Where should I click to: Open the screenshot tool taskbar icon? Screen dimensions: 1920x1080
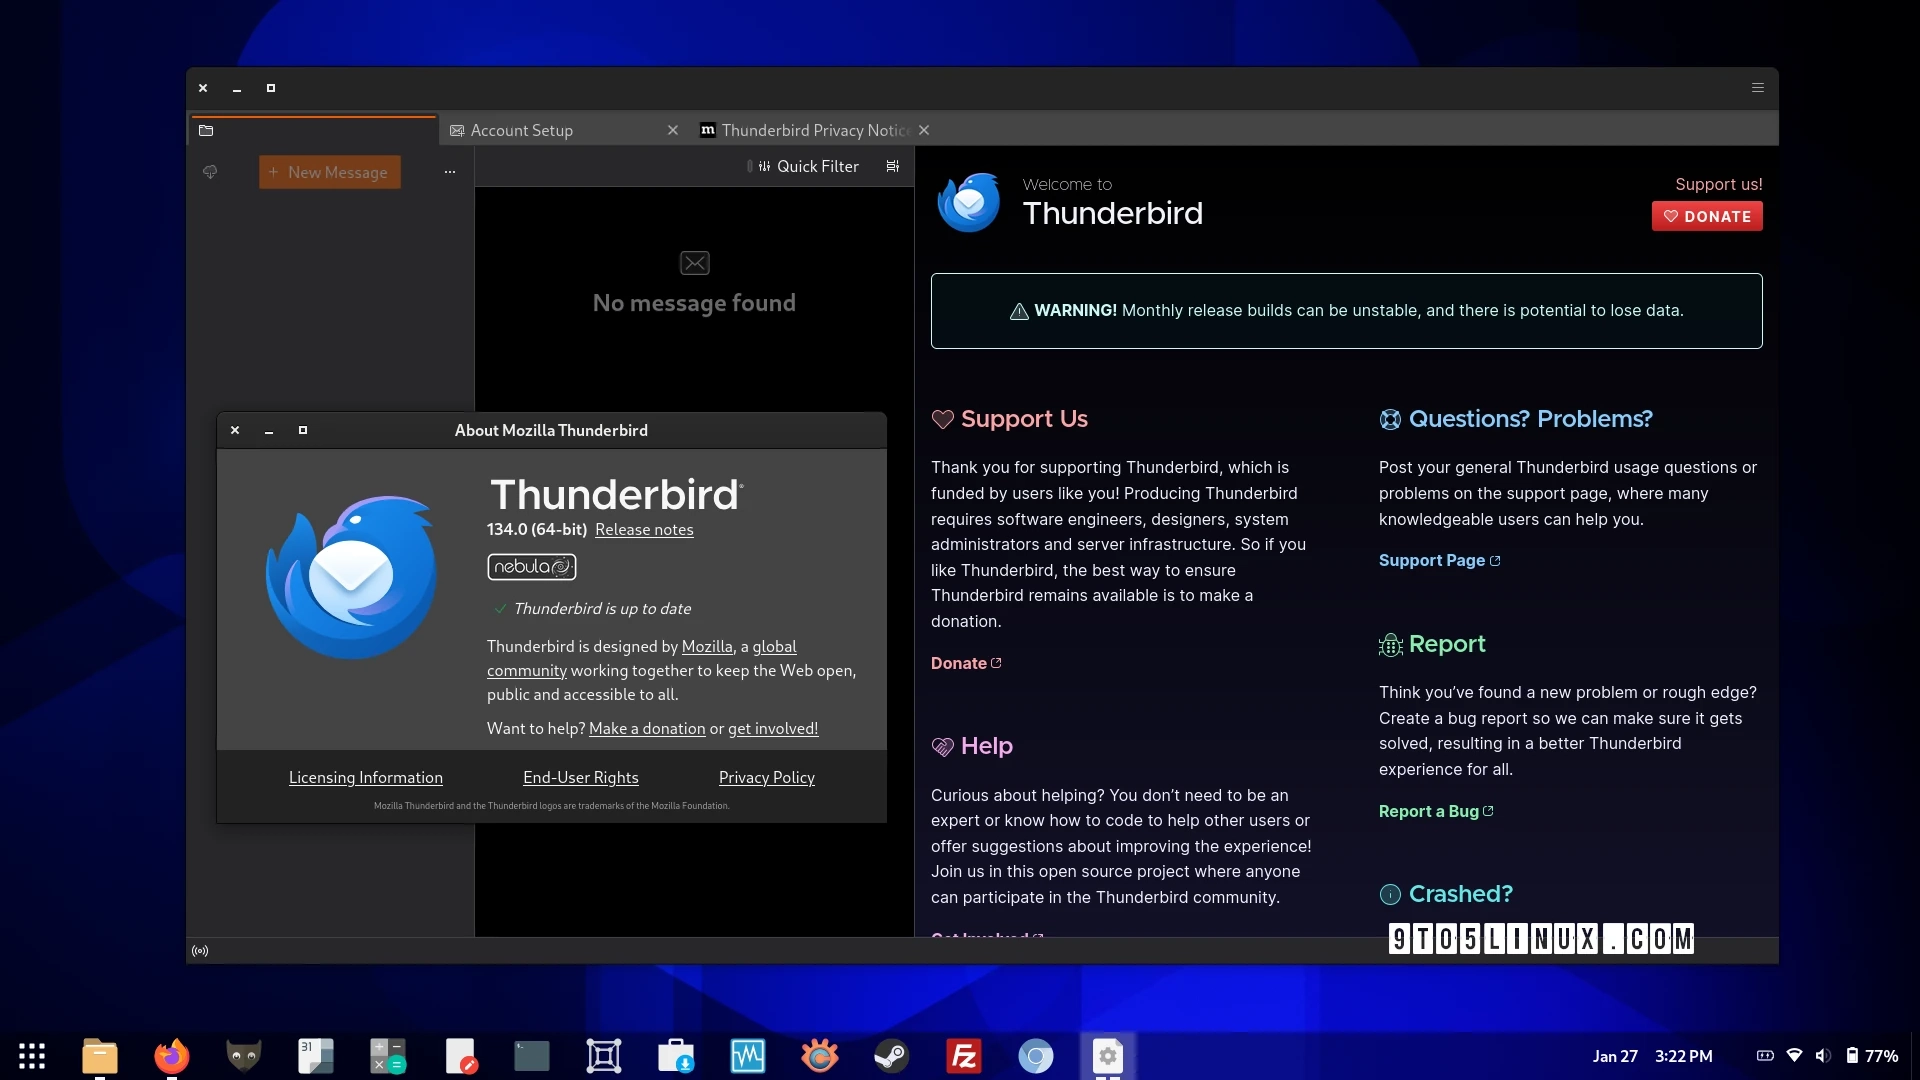coord(604,1056)
